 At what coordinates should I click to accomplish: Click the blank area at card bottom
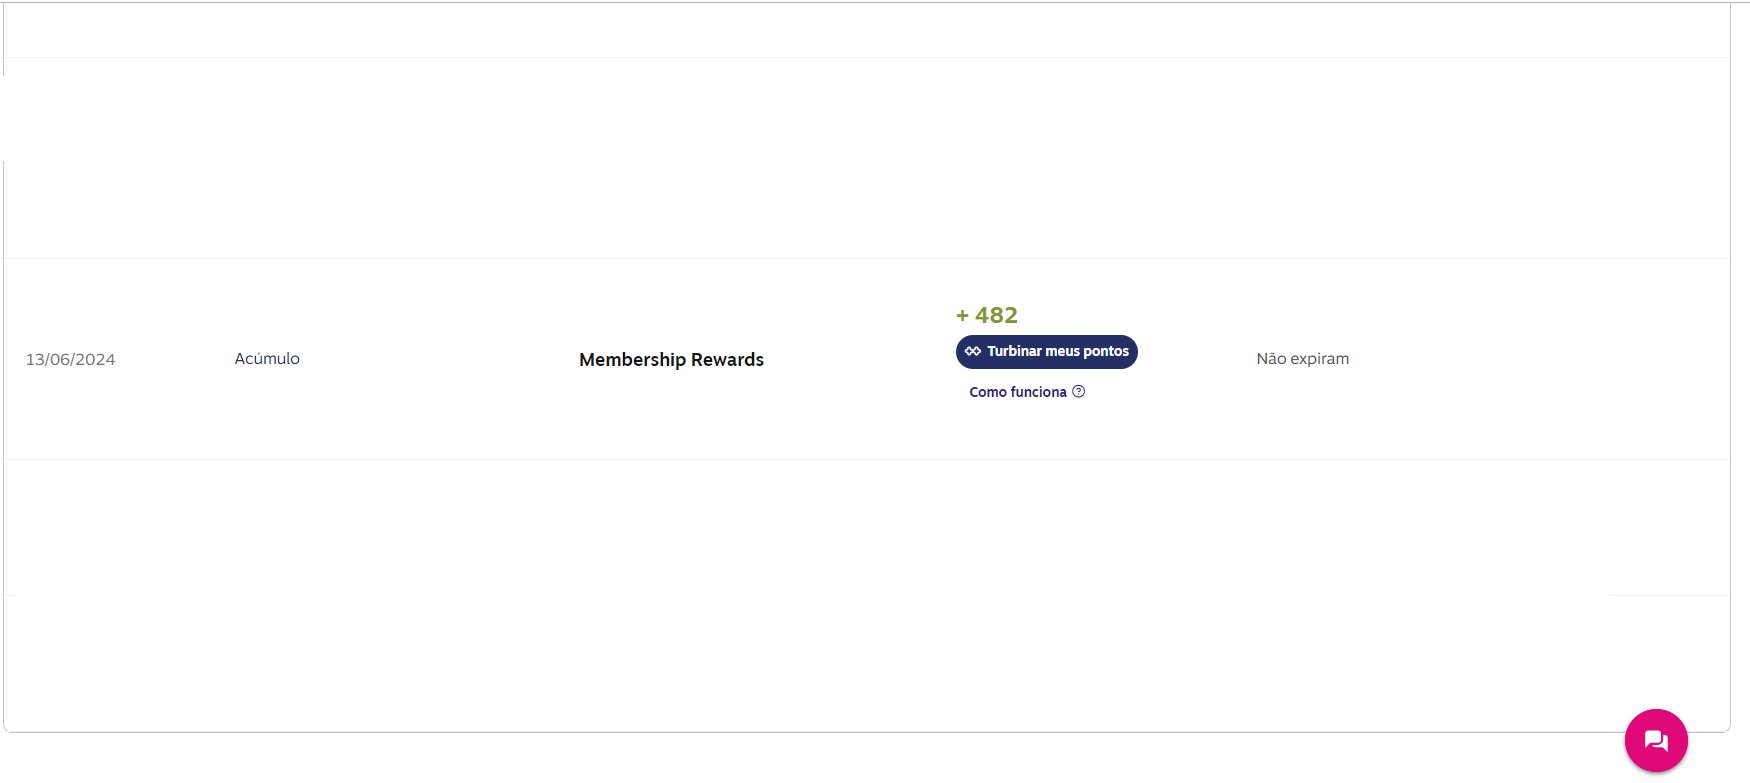[866, 665]
